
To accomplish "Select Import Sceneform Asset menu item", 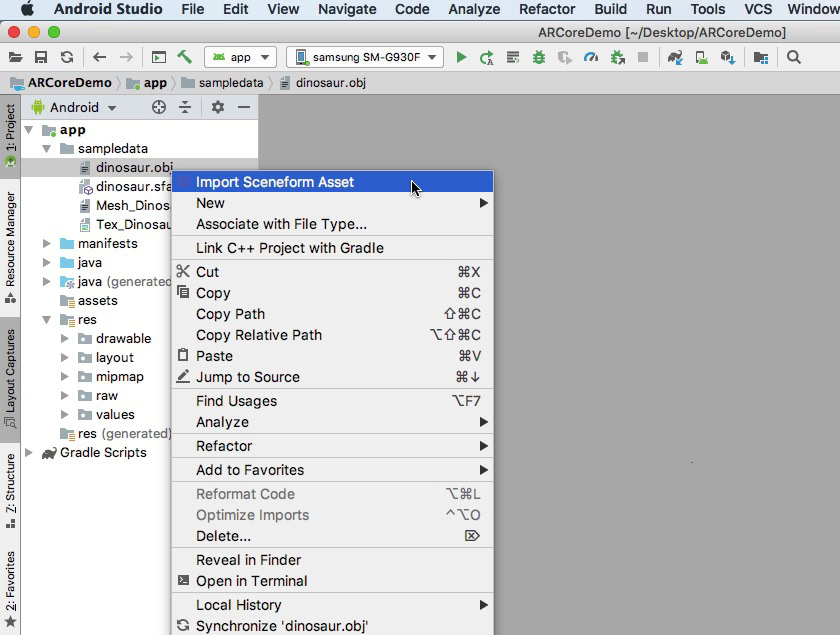I will (275, 182).
